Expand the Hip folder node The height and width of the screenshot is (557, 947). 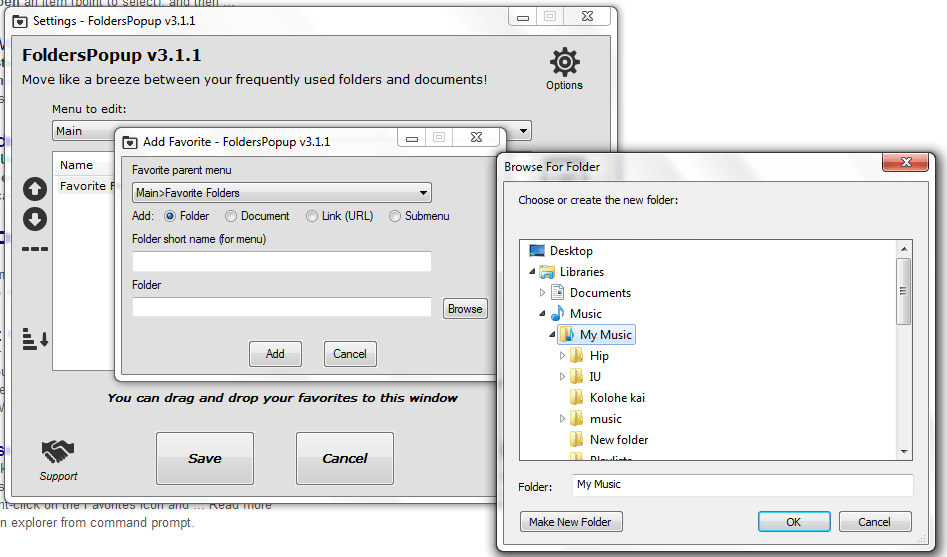[562, 356]
